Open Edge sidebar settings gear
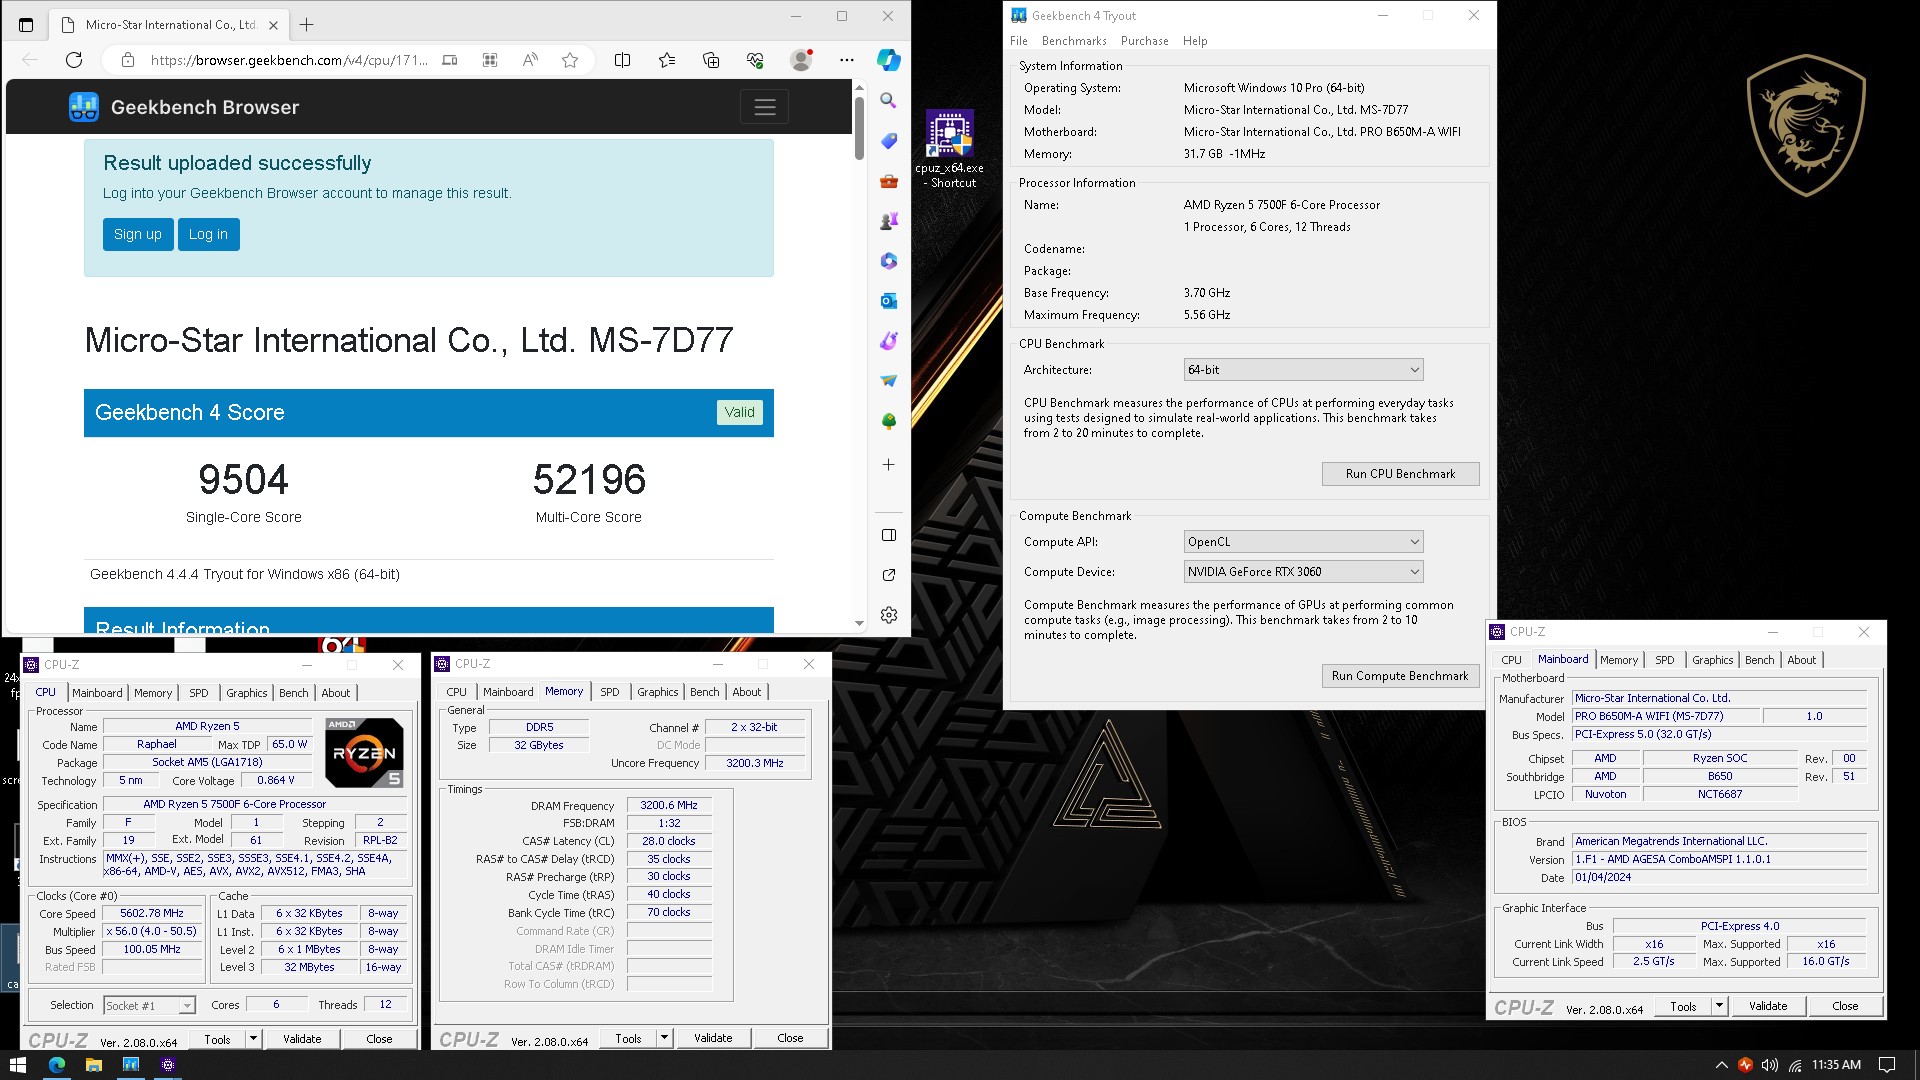Image resolution: width=1920 pixels, height=1080 pixels. click(x=889, y=615)
